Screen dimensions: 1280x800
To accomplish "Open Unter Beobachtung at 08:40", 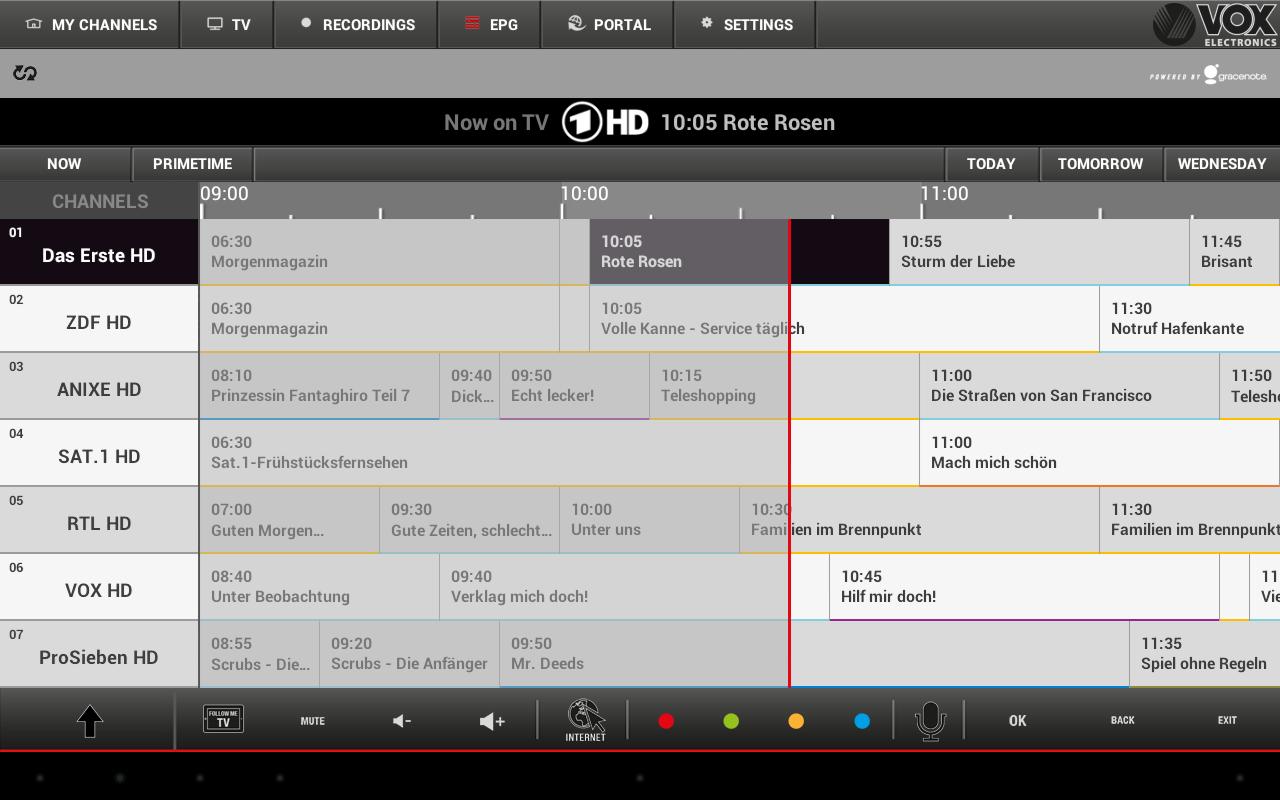I will click(x=319, y=587).
